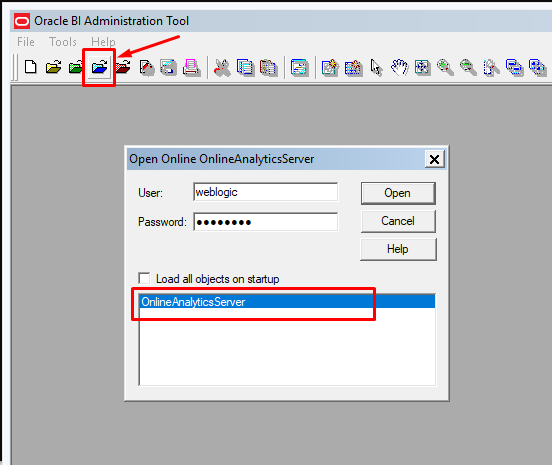The image size is (552, 465).
Task: Click the User input field
Action: [265, 192]
